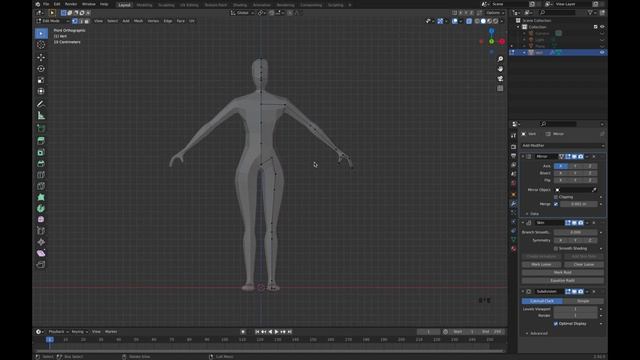Select the Inset Faces tool
Screen dimensions: 640x360
pyautogui.click(x=41, y=152)
